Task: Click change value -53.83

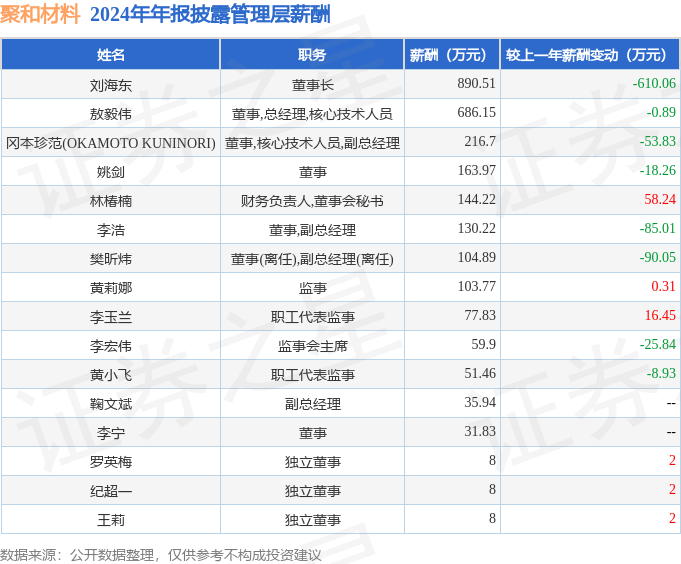Action: point(658,142)
